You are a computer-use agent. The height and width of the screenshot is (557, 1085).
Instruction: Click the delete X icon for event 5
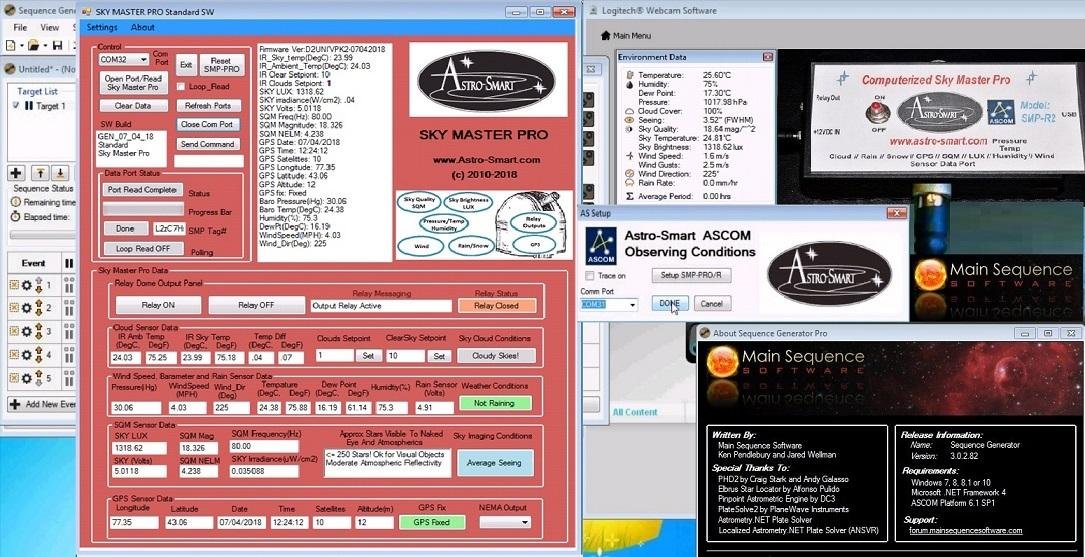(14, 378)
